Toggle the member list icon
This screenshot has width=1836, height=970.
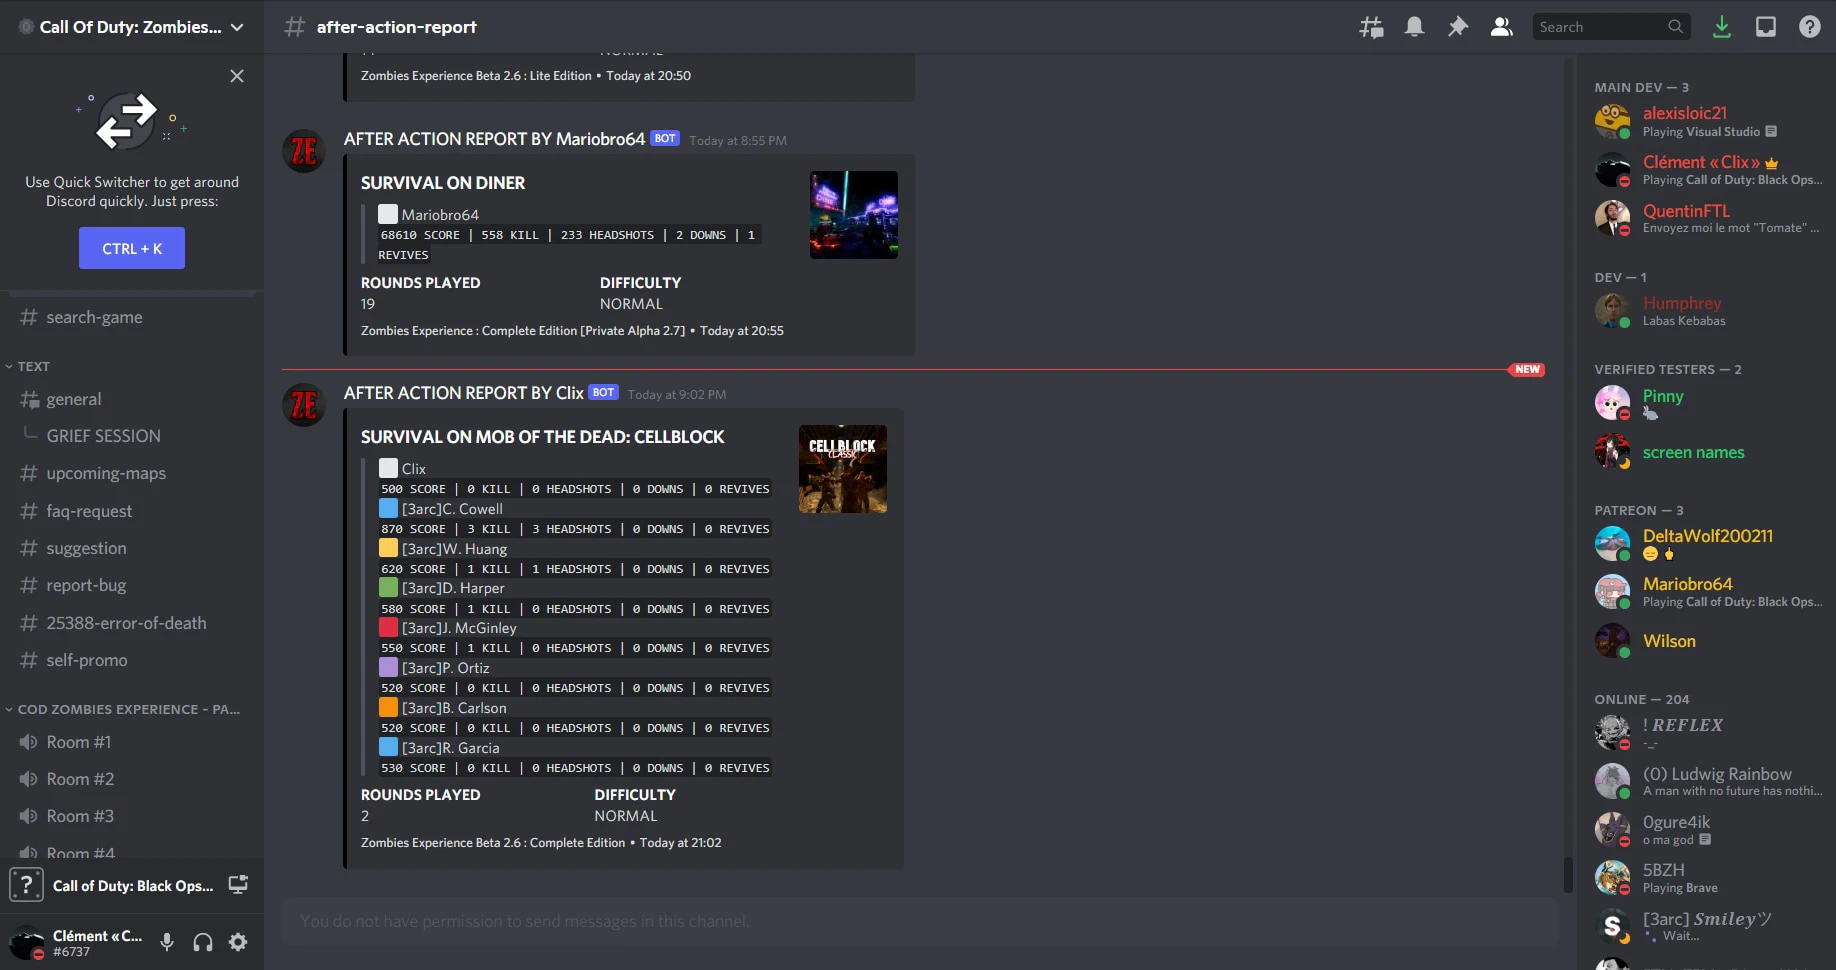pyautogui.click(x=1501, y=27)
